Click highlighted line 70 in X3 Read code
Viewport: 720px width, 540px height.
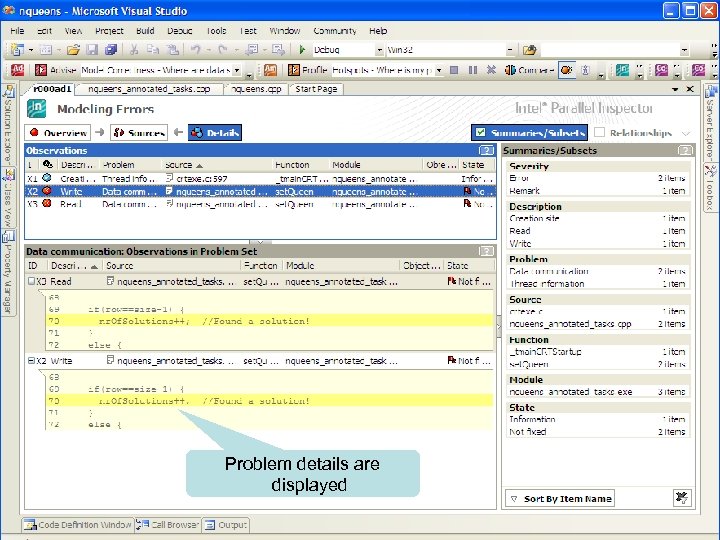coord(270,321)
